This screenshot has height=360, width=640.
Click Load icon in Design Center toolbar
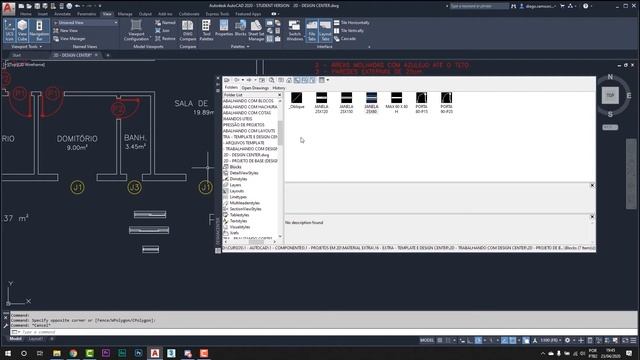pos(227,80)
